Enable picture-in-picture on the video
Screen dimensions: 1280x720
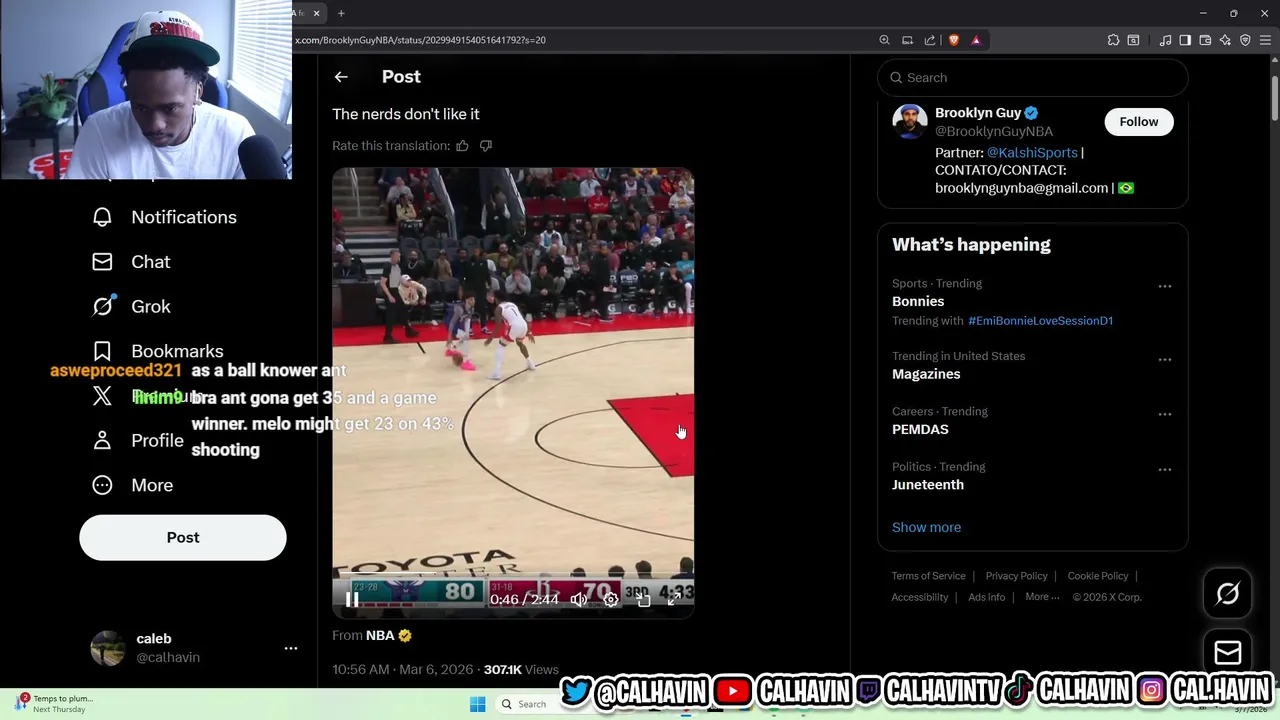click(643, 599)
